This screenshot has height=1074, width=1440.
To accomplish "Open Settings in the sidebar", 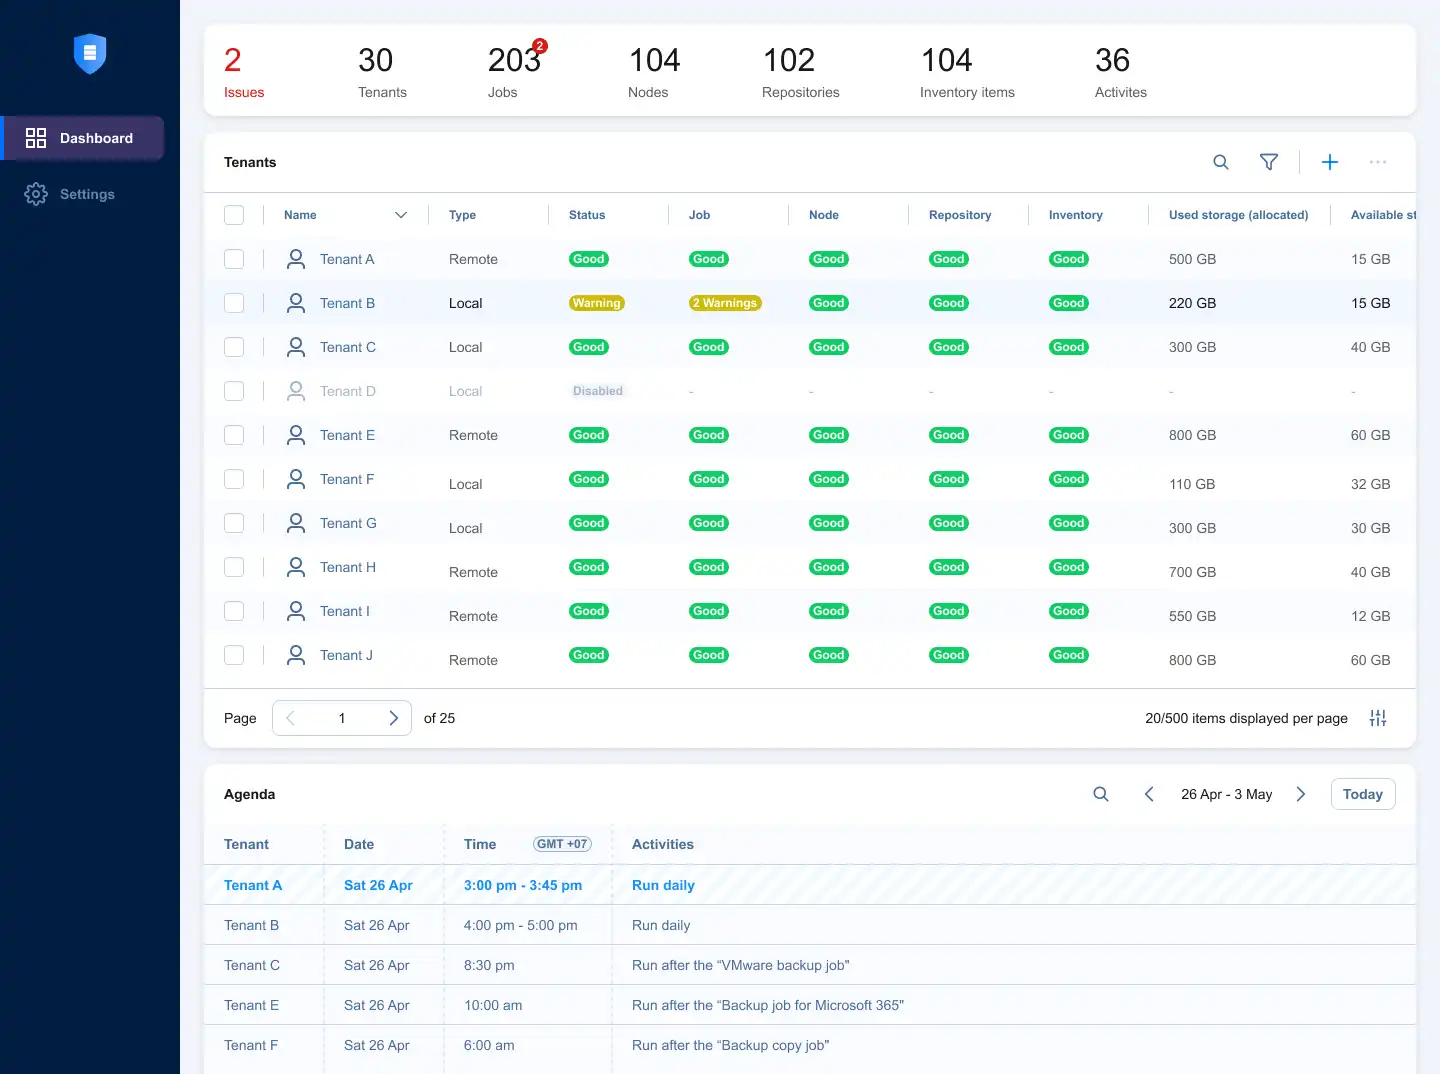I will click(87, 194).
